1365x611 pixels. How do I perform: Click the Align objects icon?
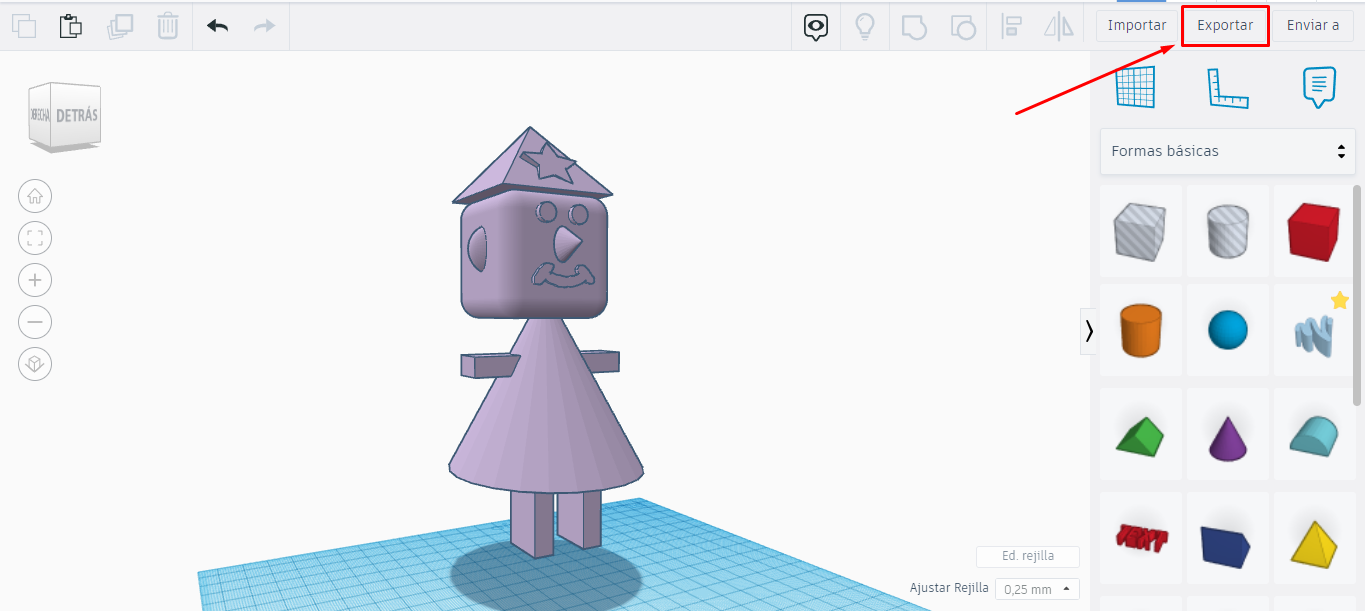[1011, 26]
